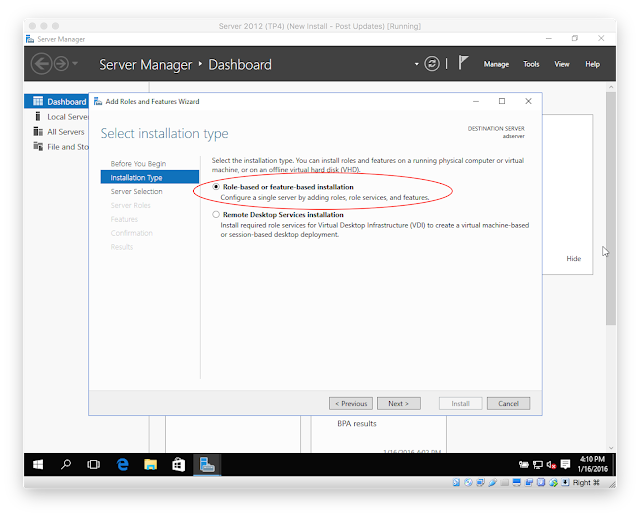Open Task View from the taskbar
The height and width of the screenshot is (517, 640).
93,465
